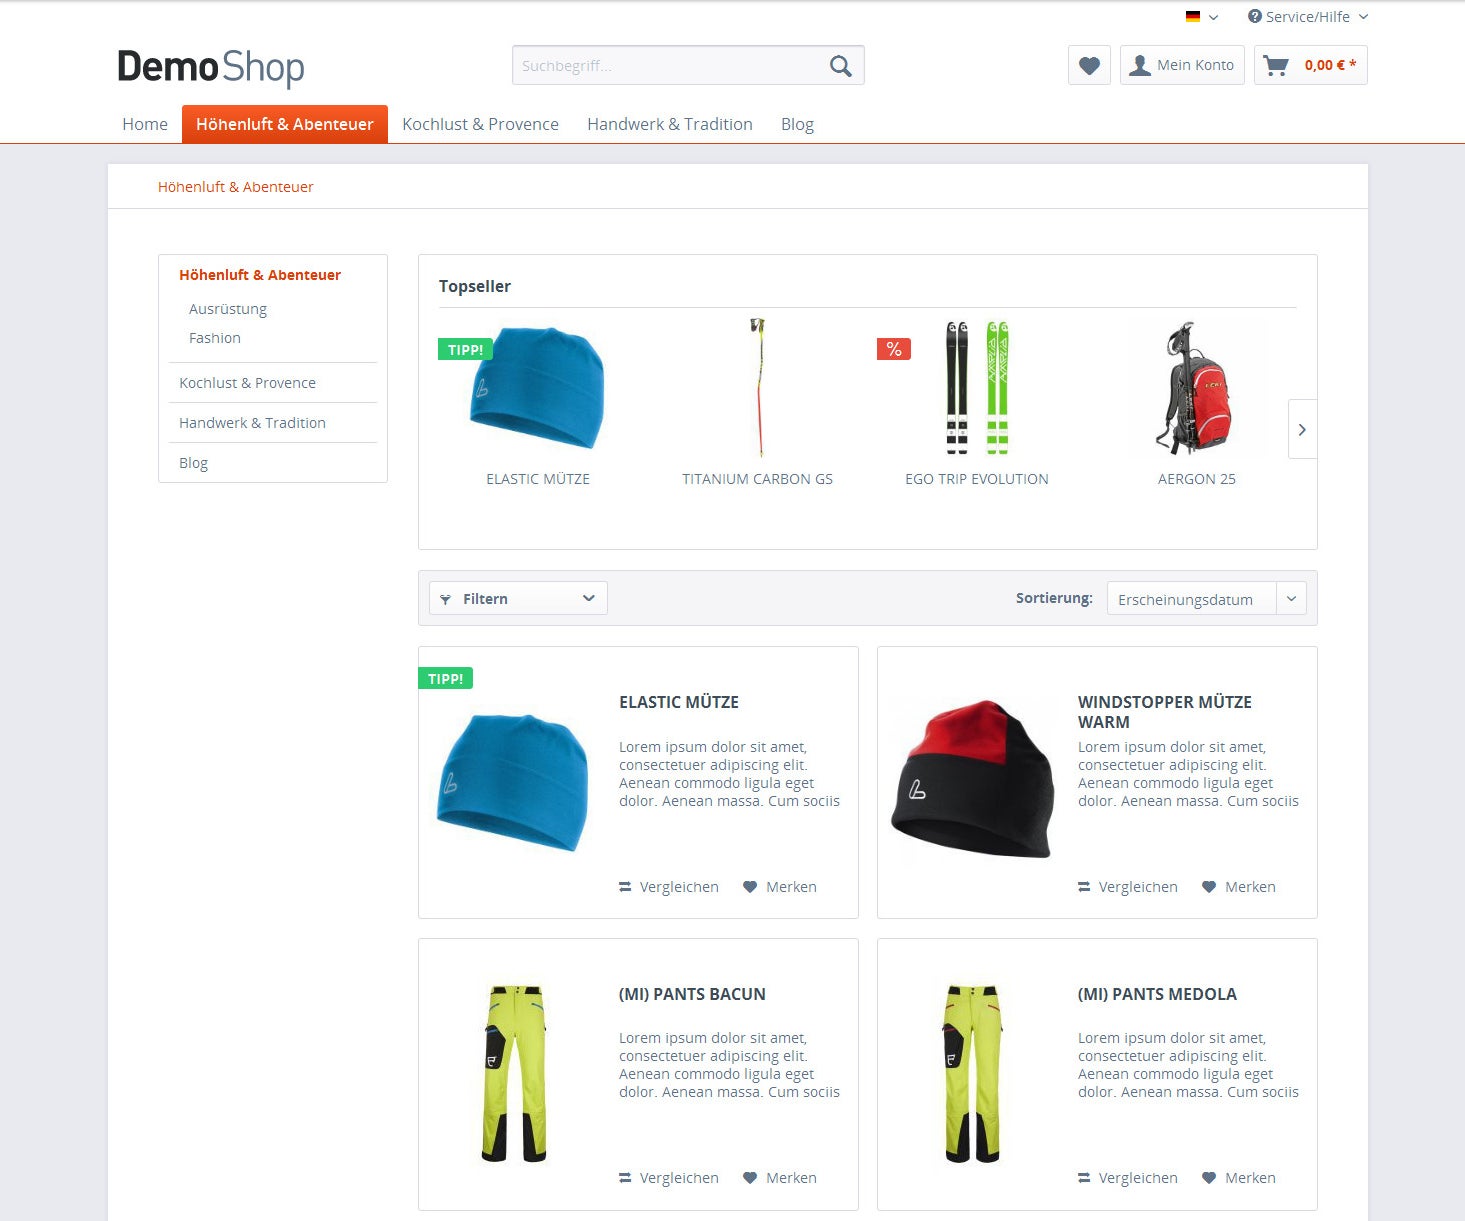Click the Elastic Mütze Lorem ipsum description
Screen dimensions: 1465x1221
[729, 774]
